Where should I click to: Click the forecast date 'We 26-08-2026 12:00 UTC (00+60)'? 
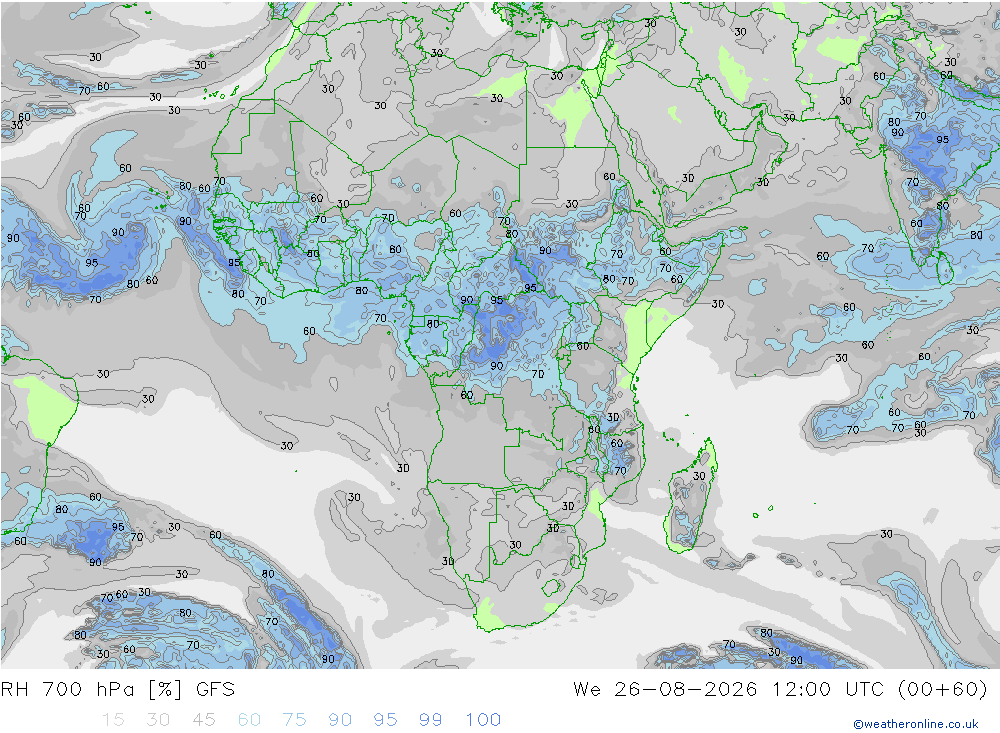[780, 690]
